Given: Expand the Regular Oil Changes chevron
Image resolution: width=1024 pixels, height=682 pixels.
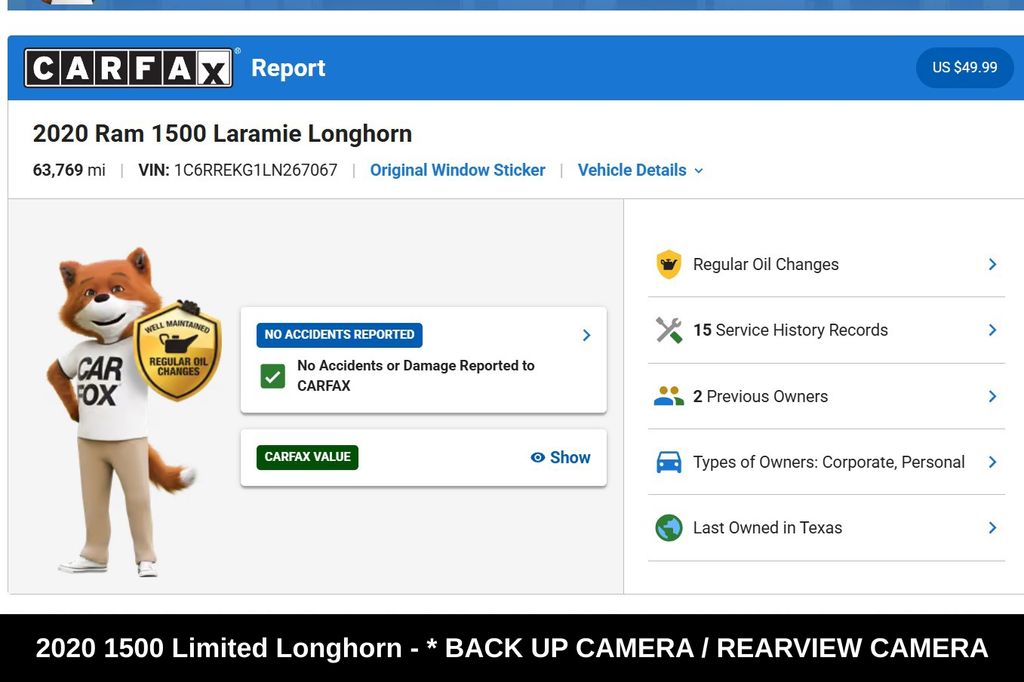Looking at the screenshot, I should click(992, 264).
